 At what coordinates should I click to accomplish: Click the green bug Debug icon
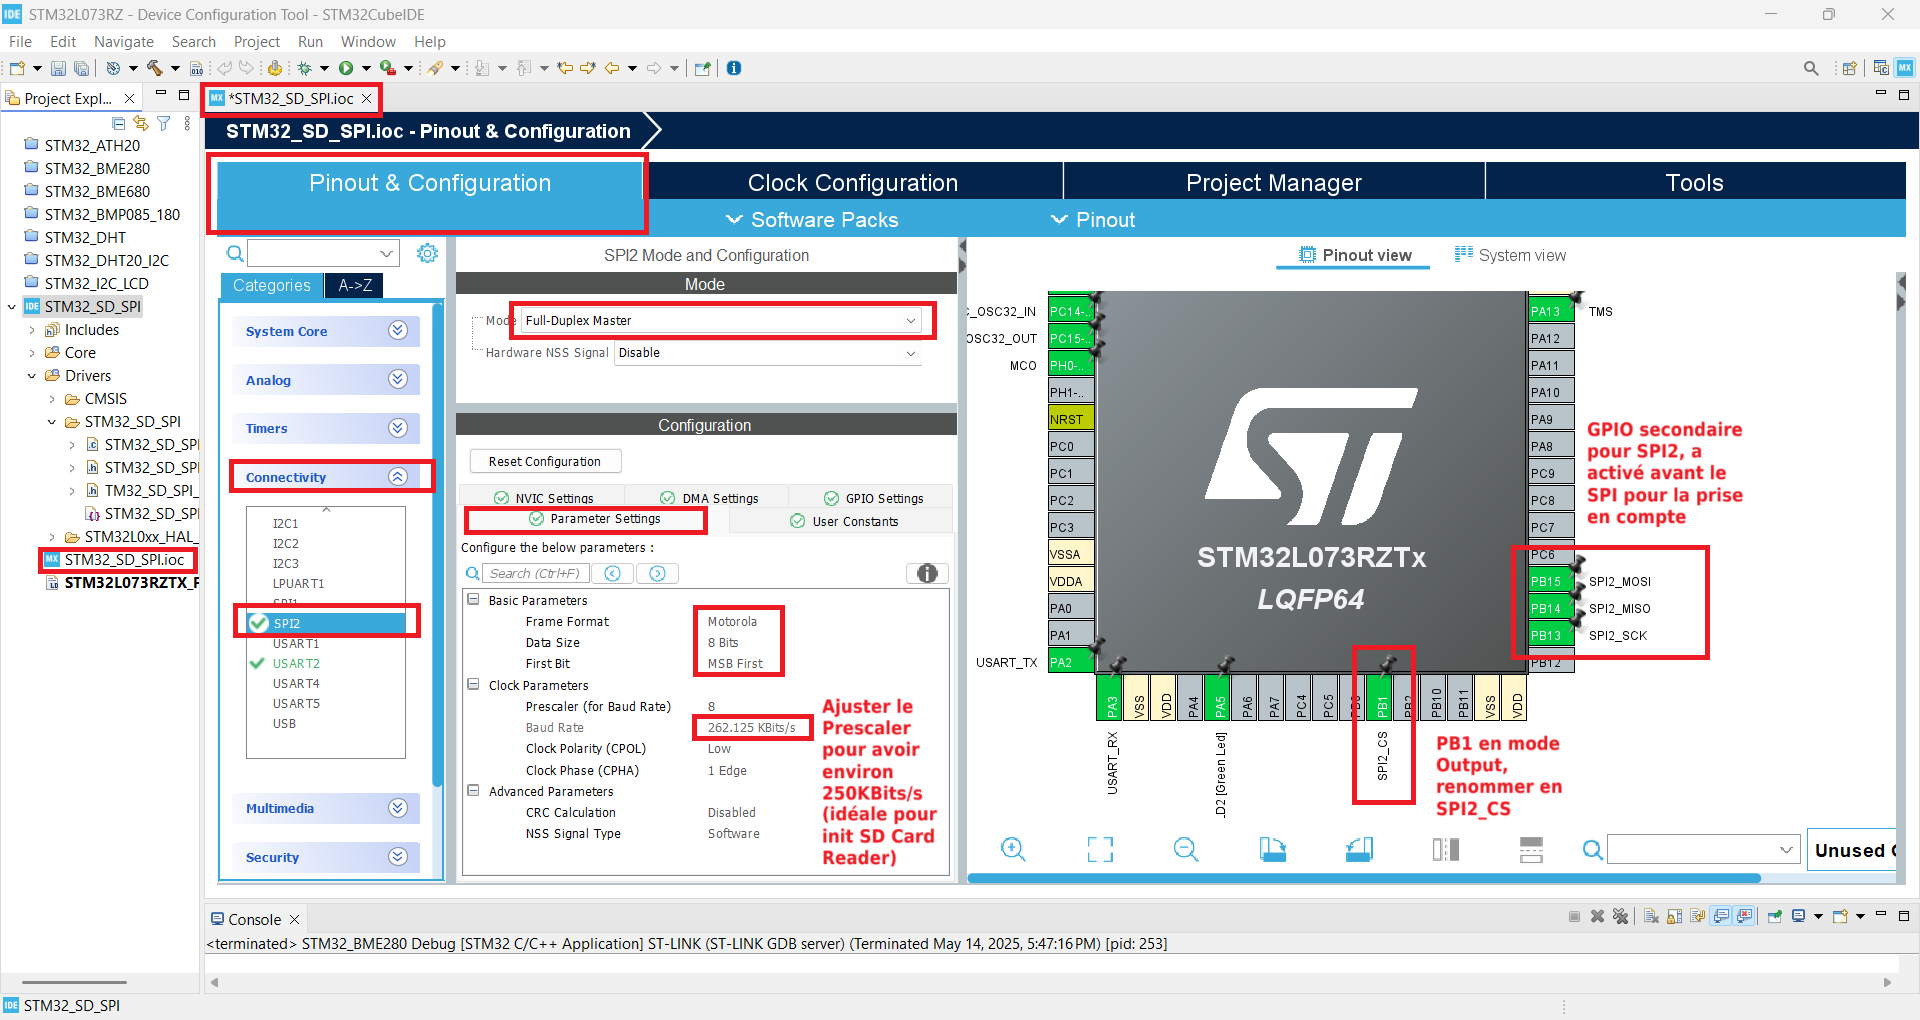click(306, 68)
